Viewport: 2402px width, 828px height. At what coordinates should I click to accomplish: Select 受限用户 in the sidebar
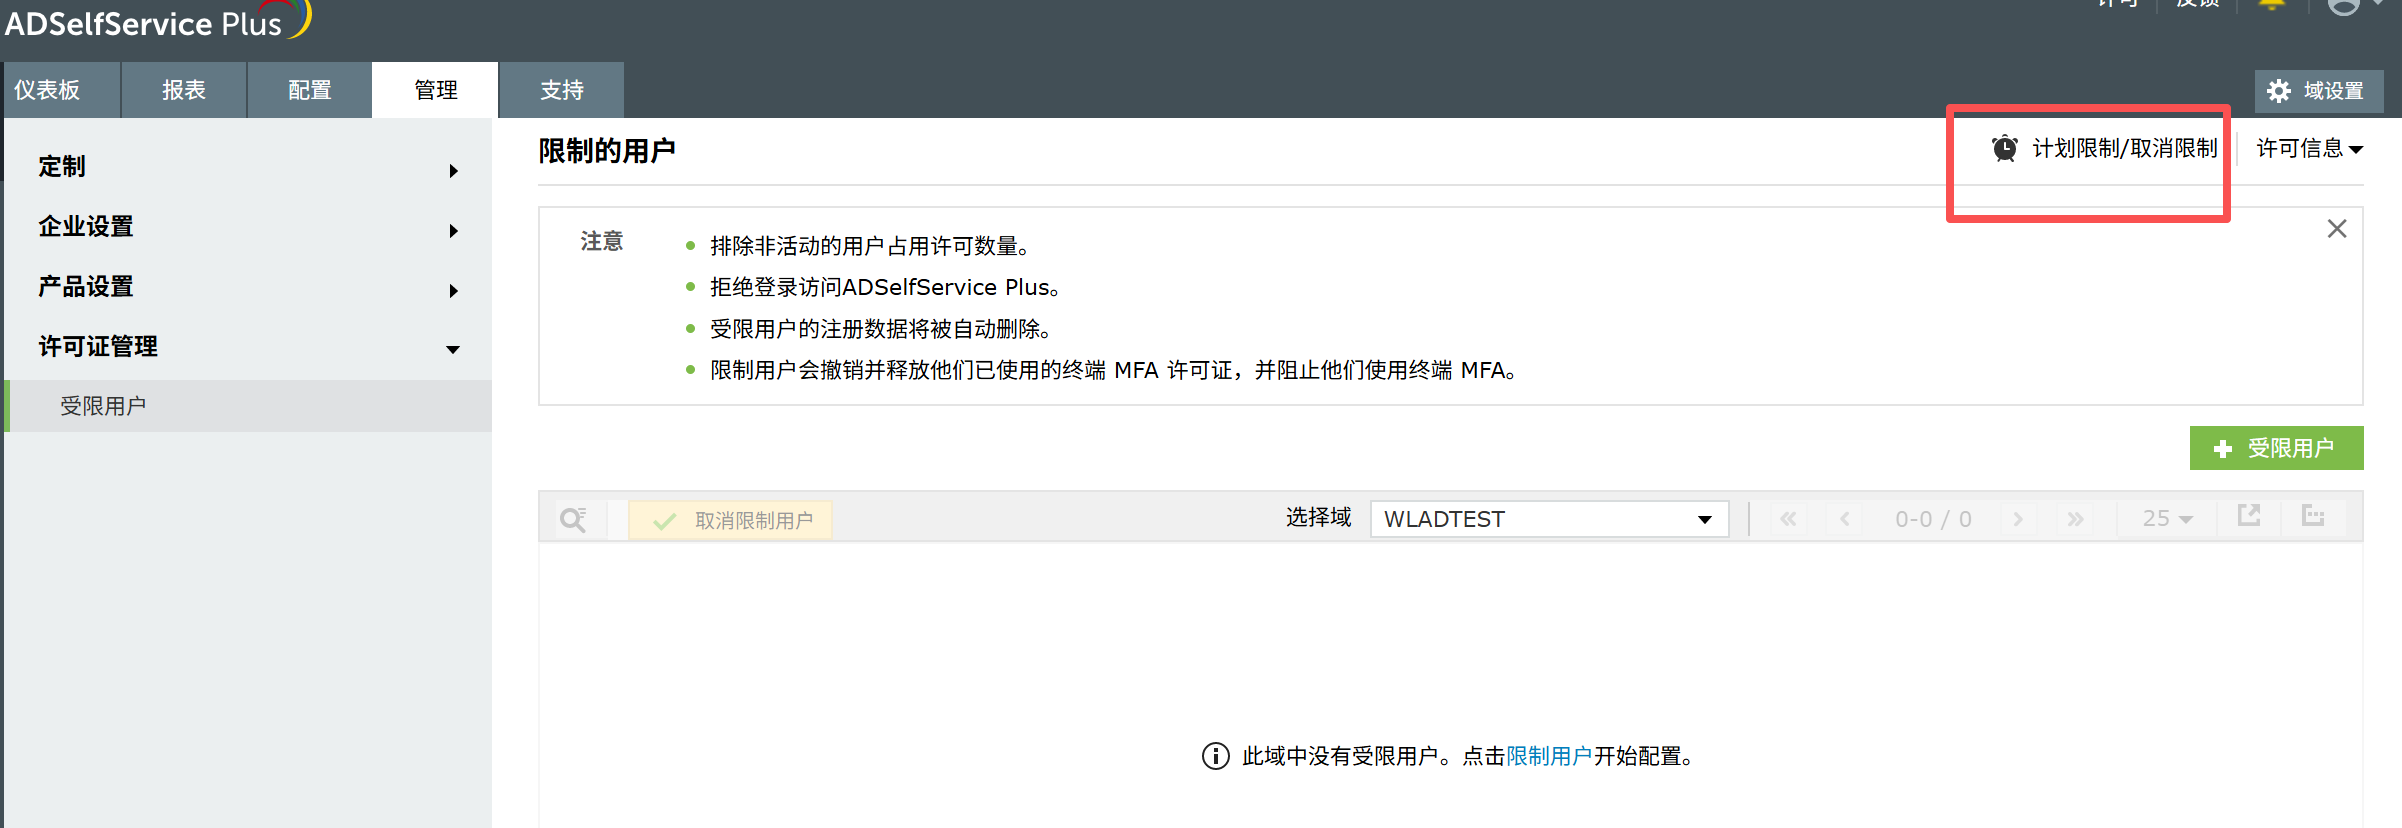click(x=248, y=406)
